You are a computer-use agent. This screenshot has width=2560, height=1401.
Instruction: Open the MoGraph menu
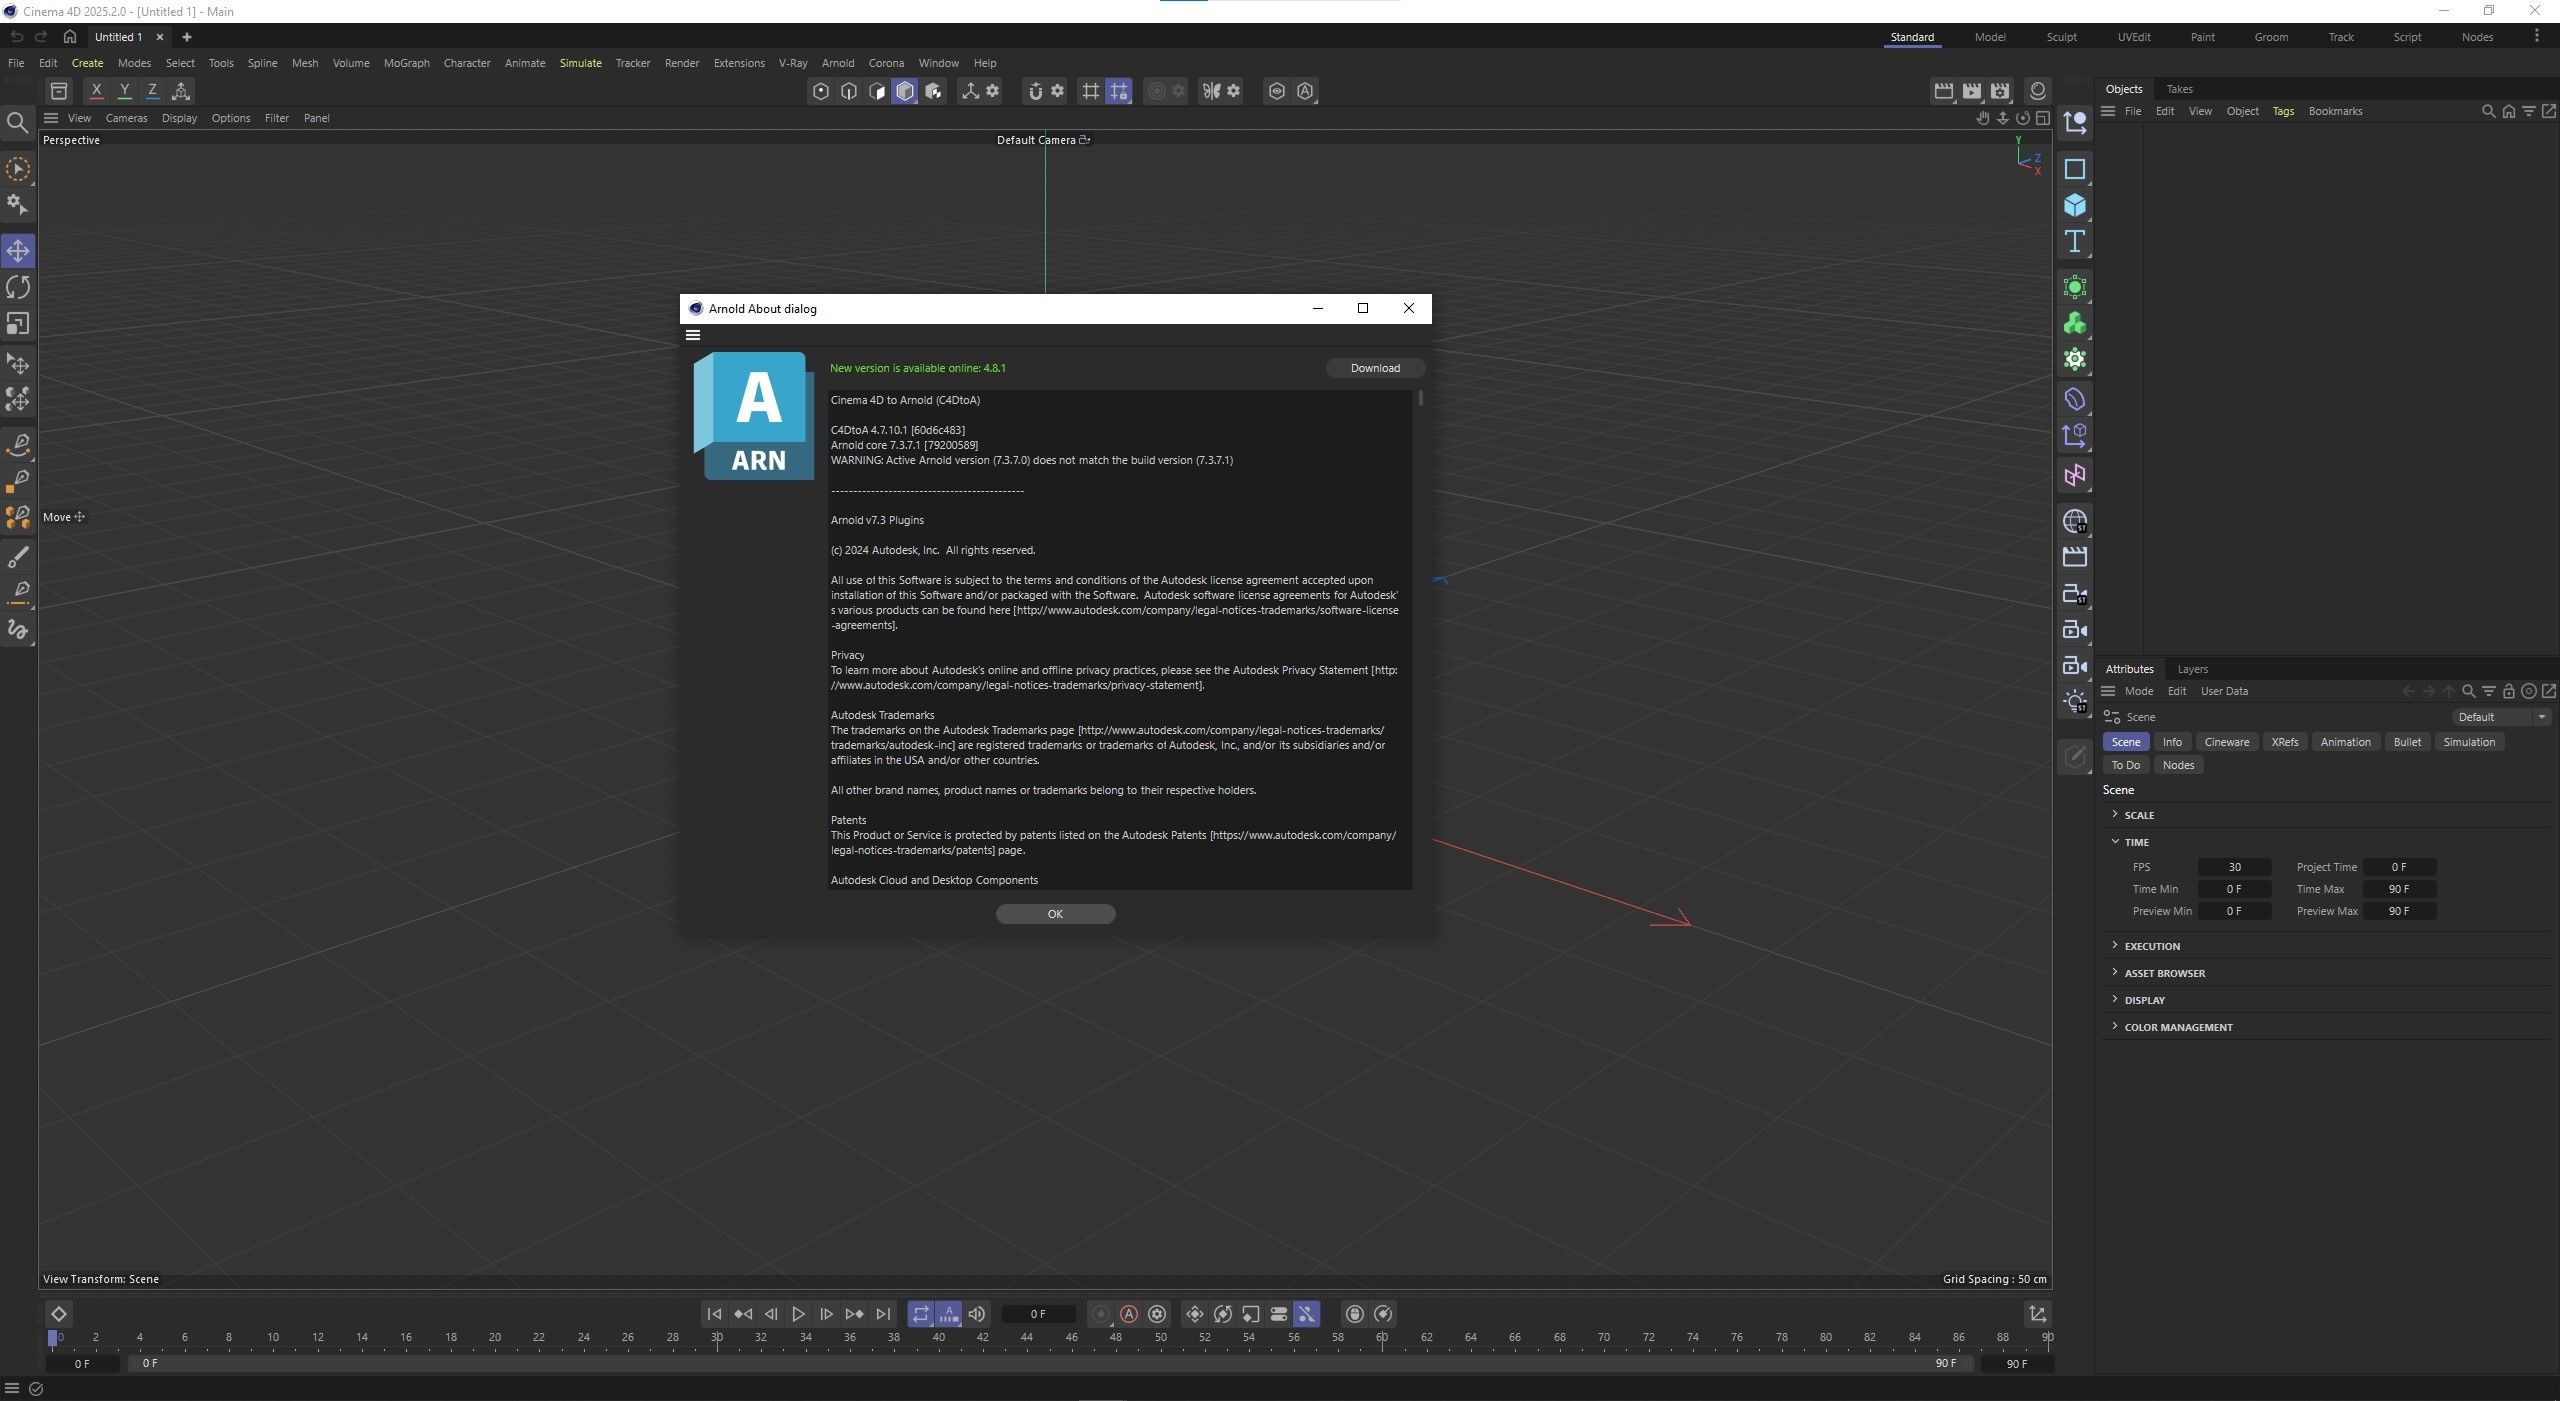[406, 63]
